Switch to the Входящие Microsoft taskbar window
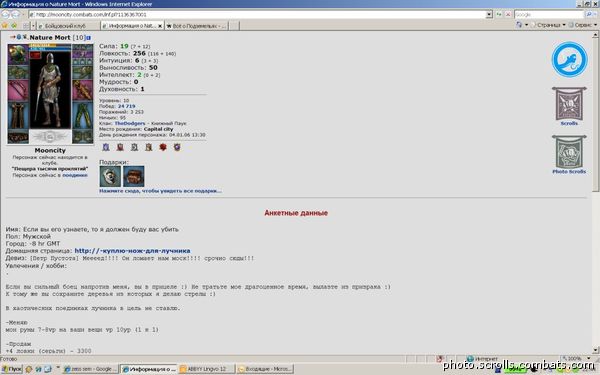The height and width of the screenshot is (375, 600). click(x=265, y=369)
